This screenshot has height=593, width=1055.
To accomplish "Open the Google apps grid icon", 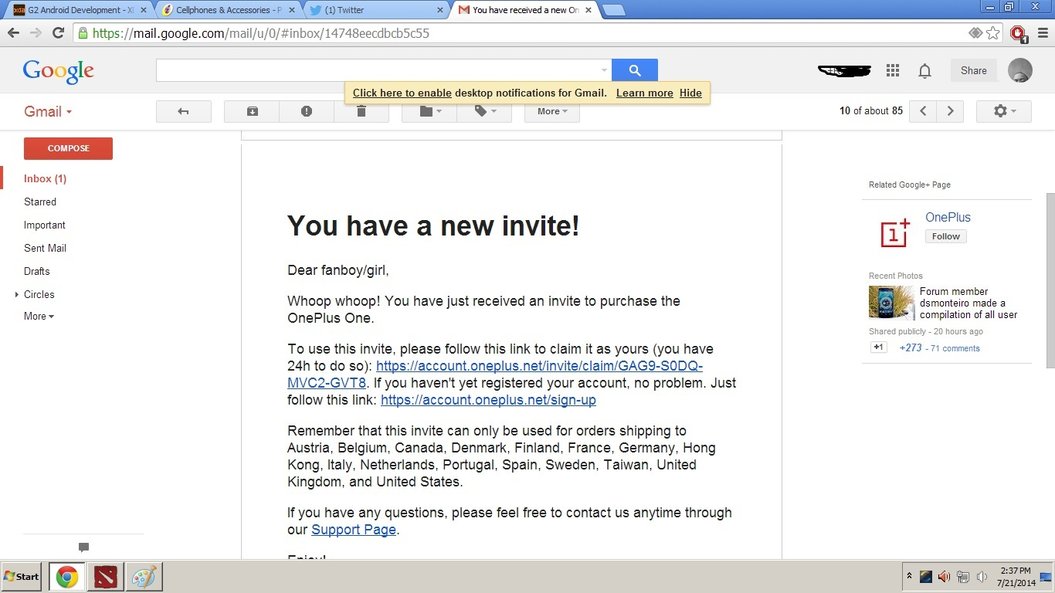I will click(893, 71).
